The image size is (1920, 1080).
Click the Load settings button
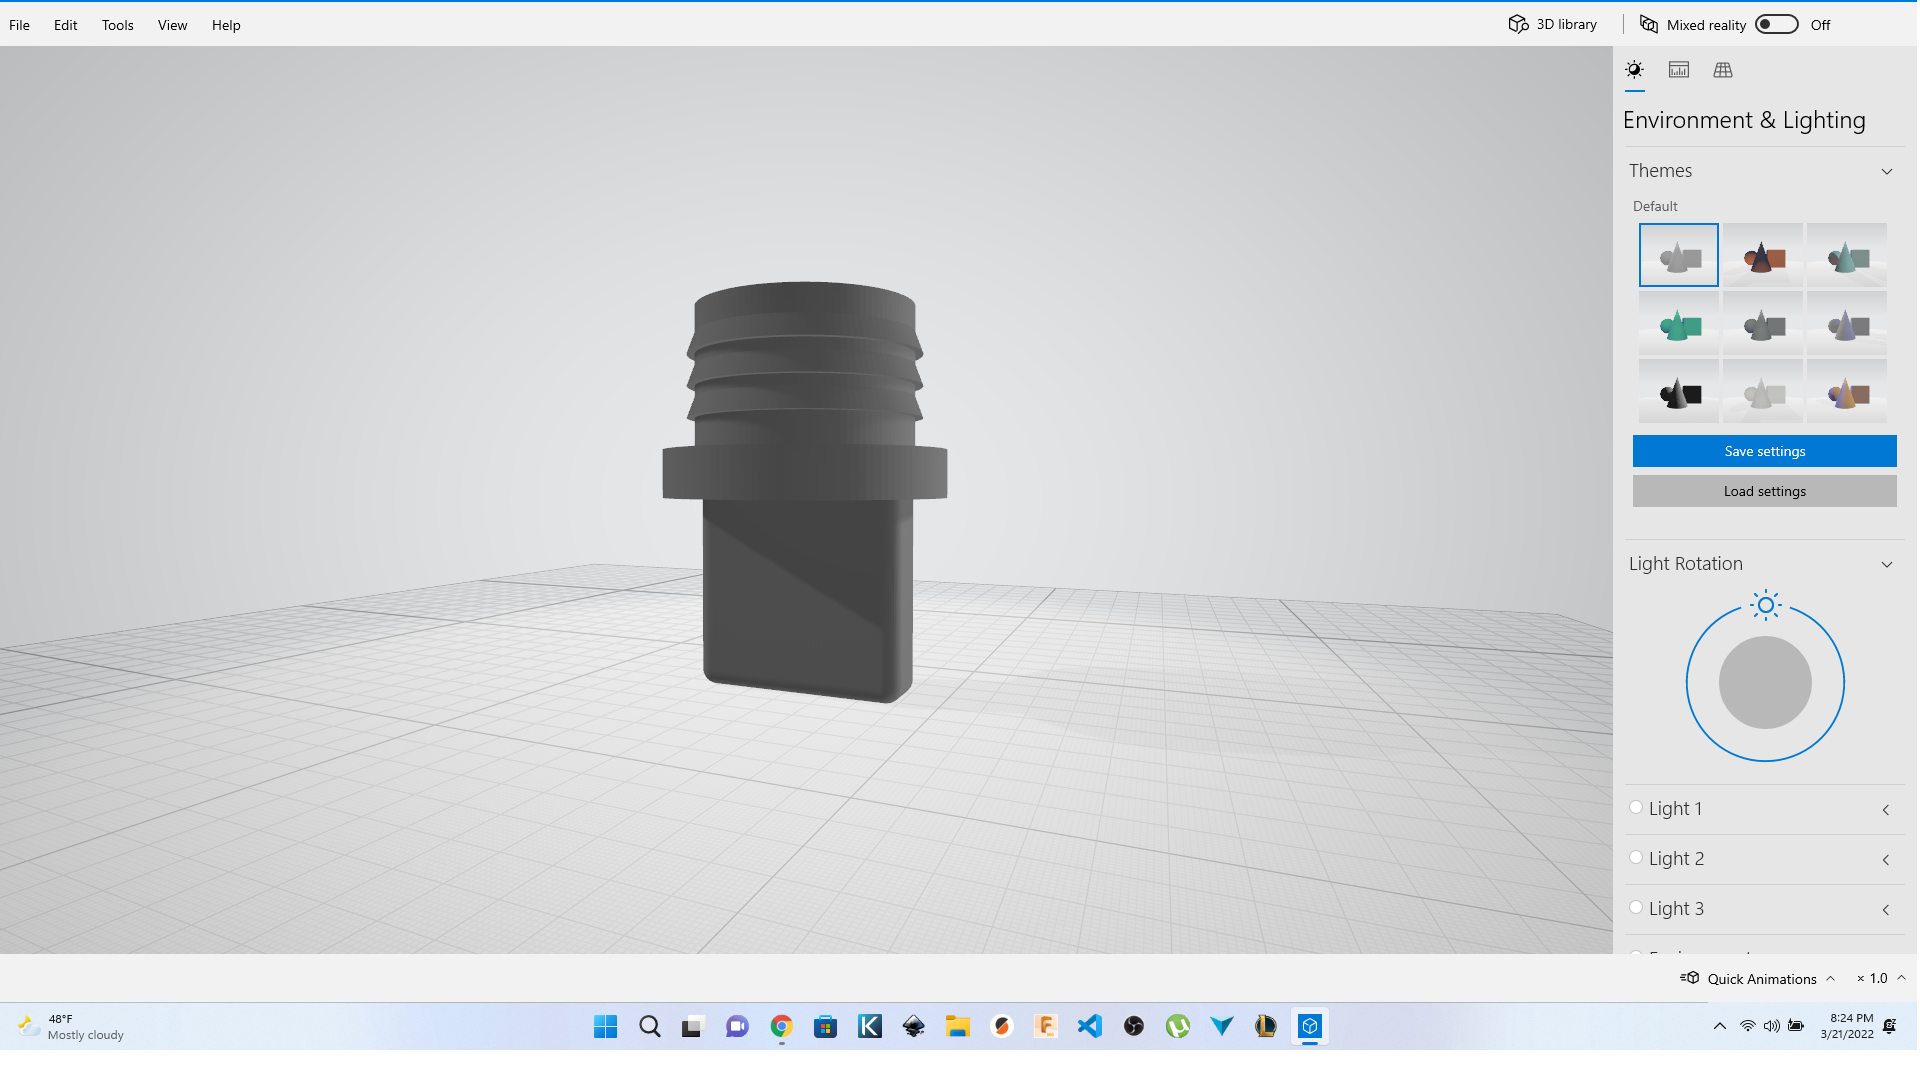tap(1764, 491)
